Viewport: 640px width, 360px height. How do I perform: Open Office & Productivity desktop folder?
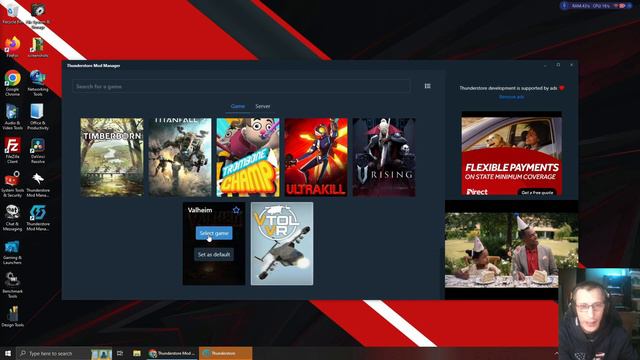point(38,117)
